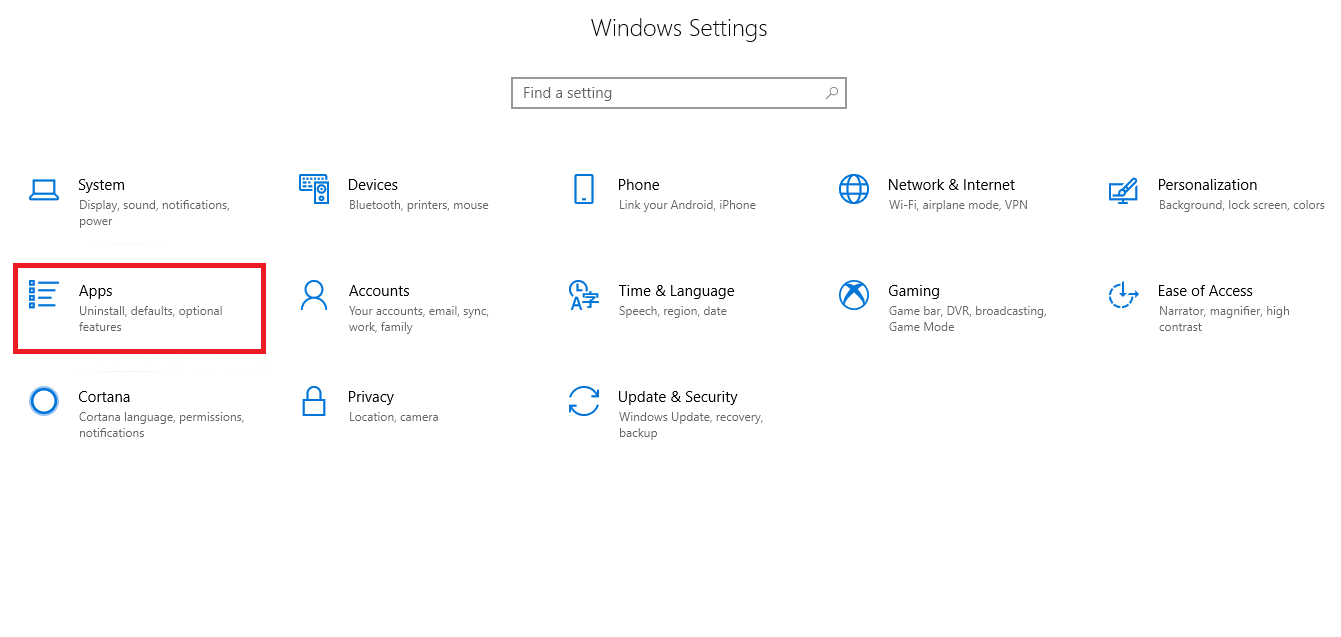Open the Devices keyboard-speaker icon
The height and width of the screenshot is (637, 1341).
[x=314, y=189]
